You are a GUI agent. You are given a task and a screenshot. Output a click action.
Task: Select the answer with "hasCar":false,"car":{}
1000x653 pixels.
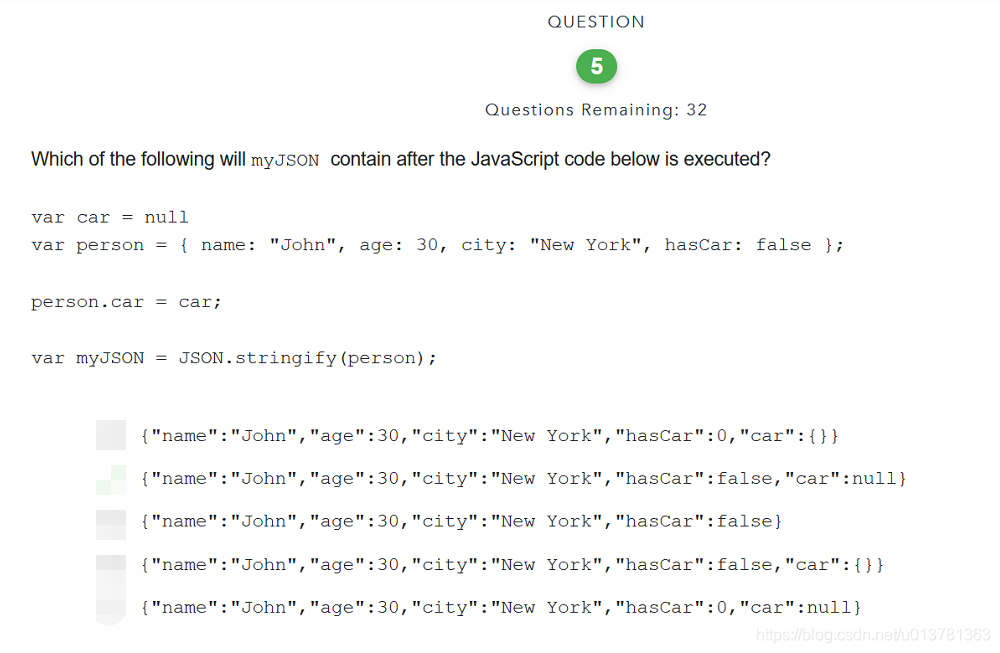[510, 564]
